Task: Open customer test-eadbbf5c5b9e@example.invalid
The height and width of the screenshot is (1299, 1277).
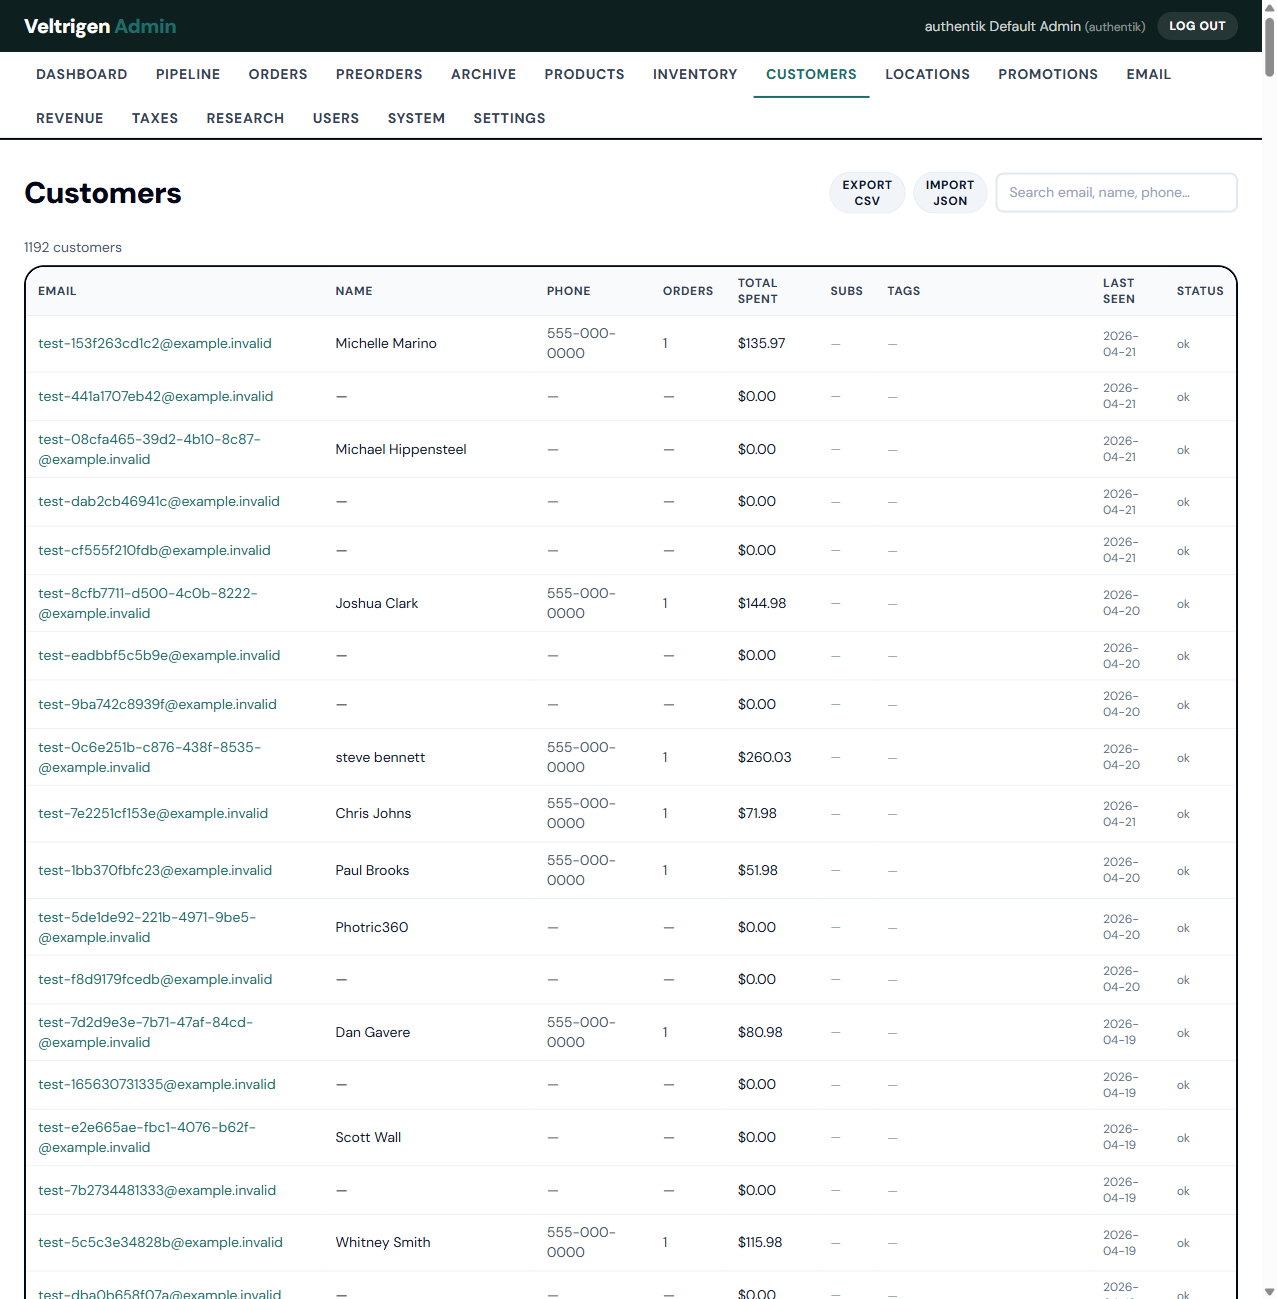Action: pyautogui.click(x=159, y=655)
